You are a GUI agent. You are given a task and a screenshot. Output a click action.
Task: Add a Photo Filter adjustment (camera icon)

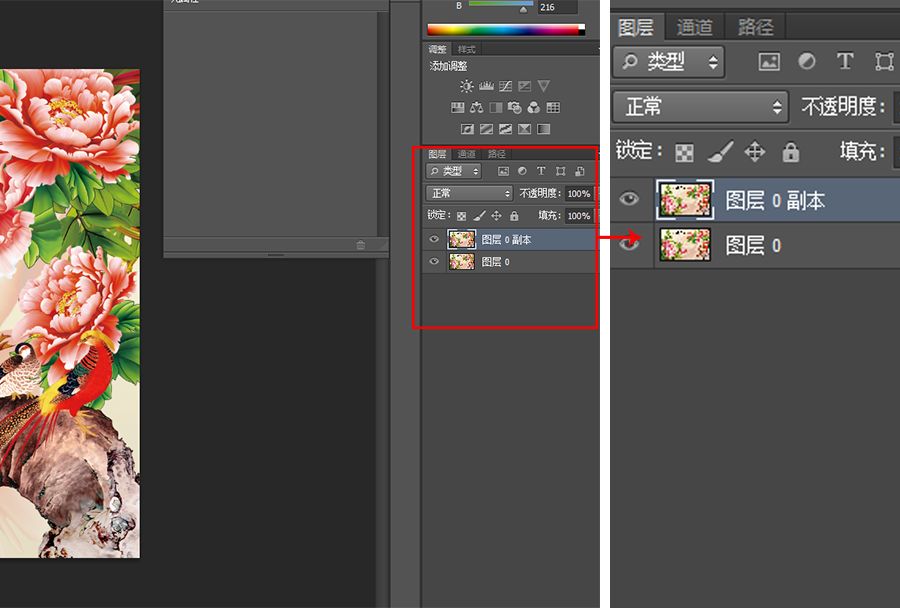pyautogui.click(x=514, y=107)
